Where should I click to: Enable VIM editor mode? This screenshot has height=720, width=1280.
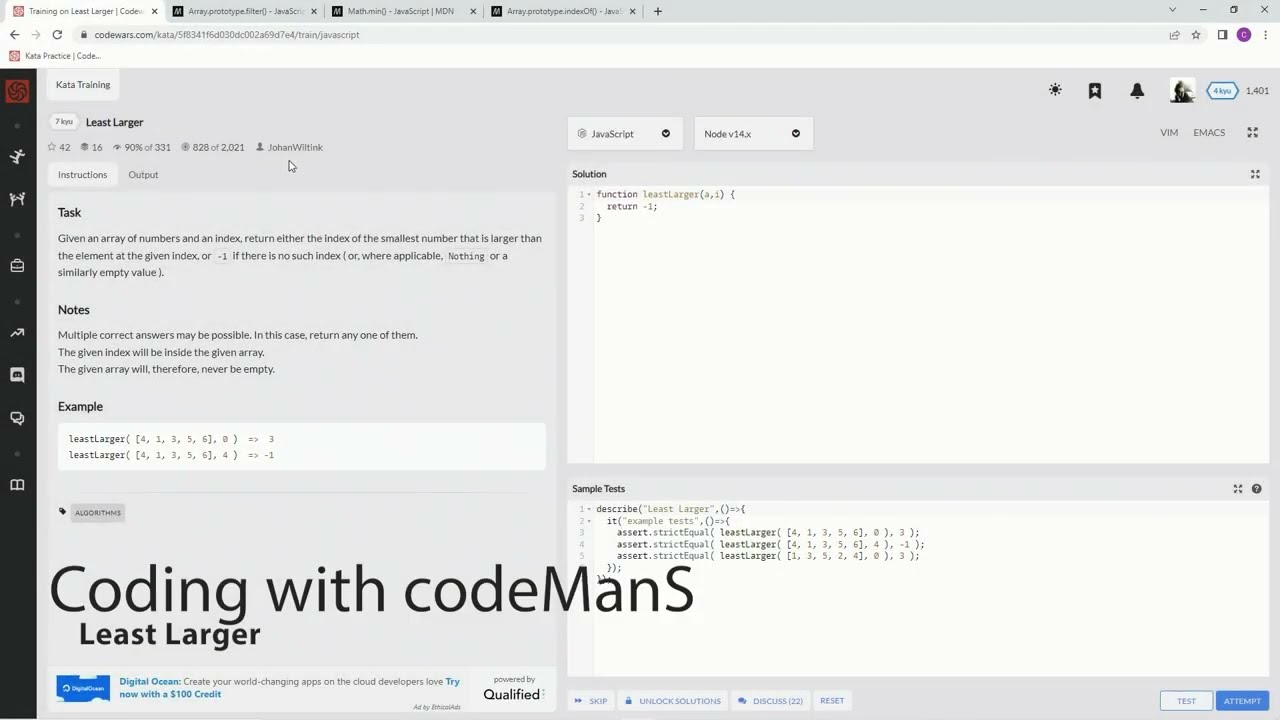coord(1169,132)
